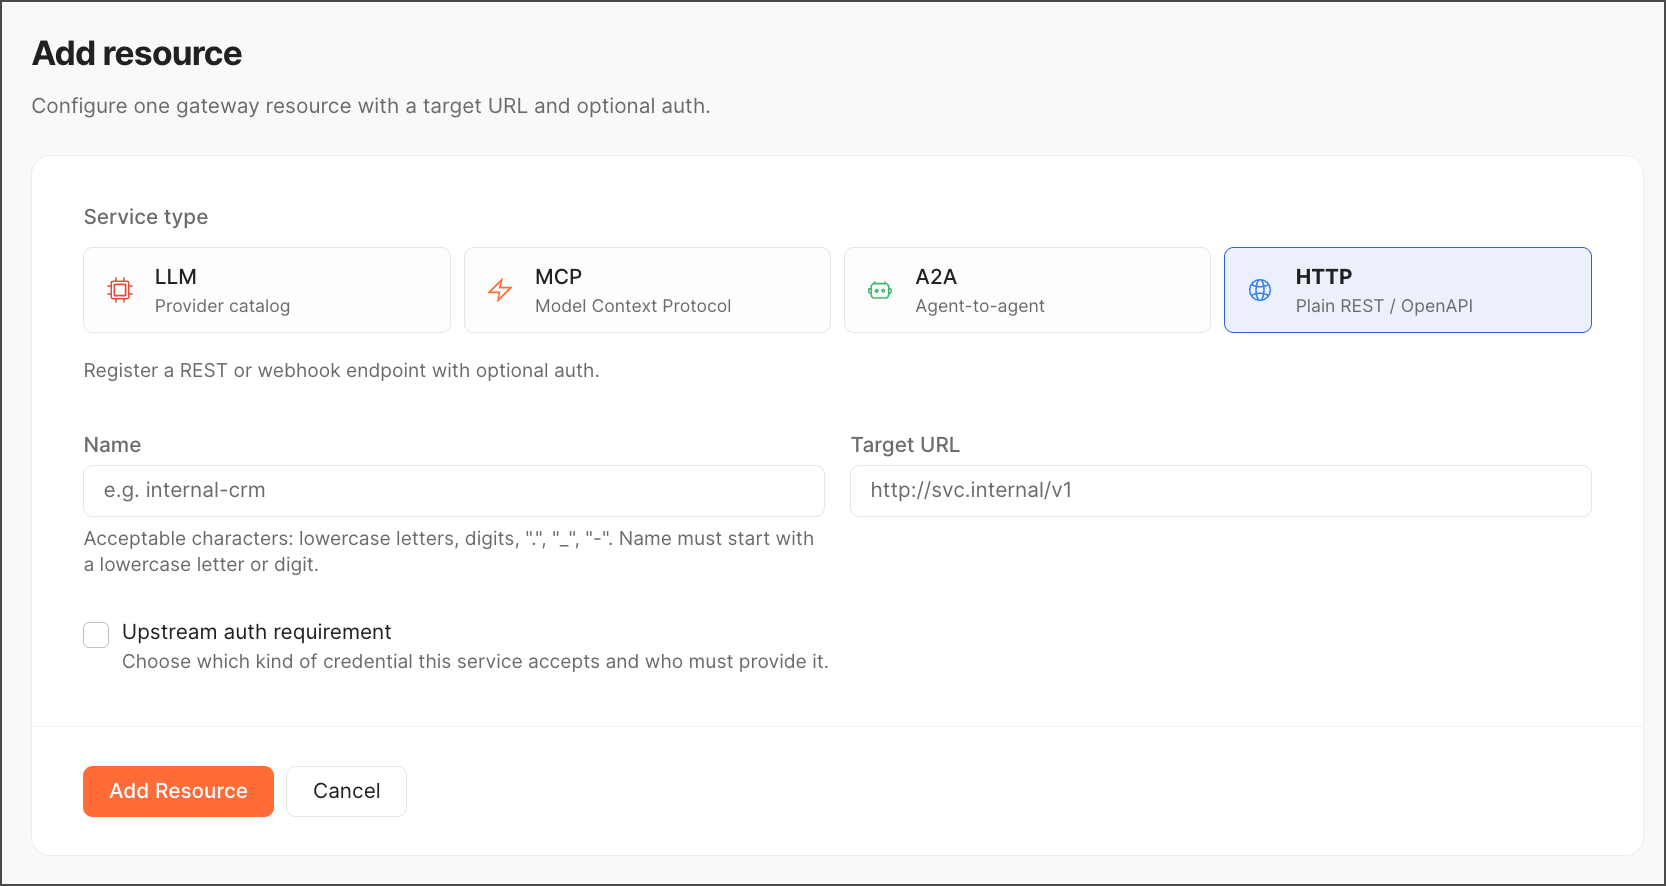Select the HTTP service type title

[x=1323, y=277]
